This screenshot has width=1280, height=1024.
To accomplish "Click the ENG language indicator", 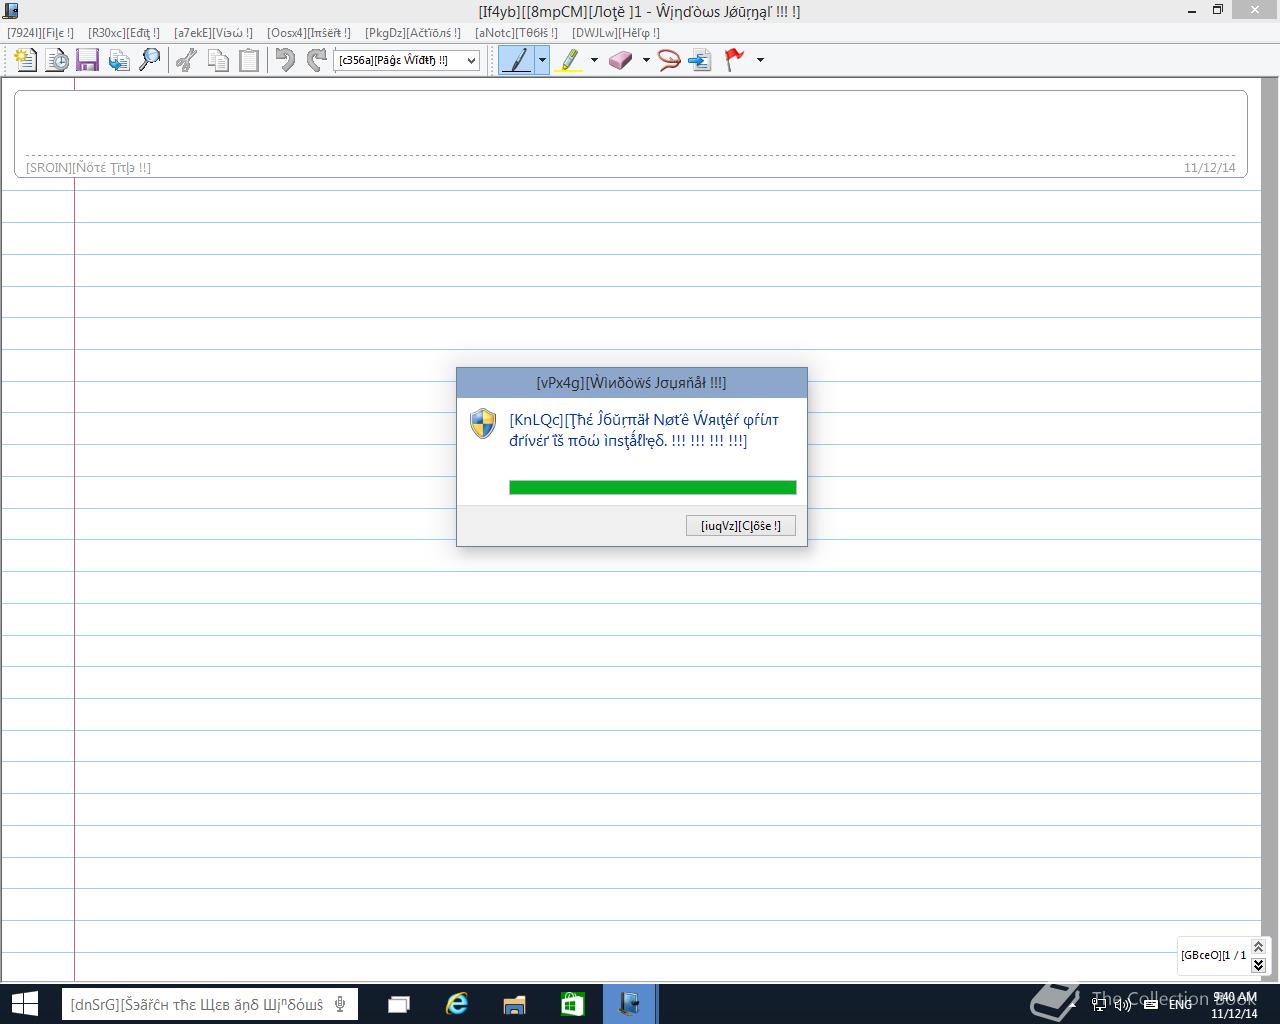I will tap(1180, 1004).
